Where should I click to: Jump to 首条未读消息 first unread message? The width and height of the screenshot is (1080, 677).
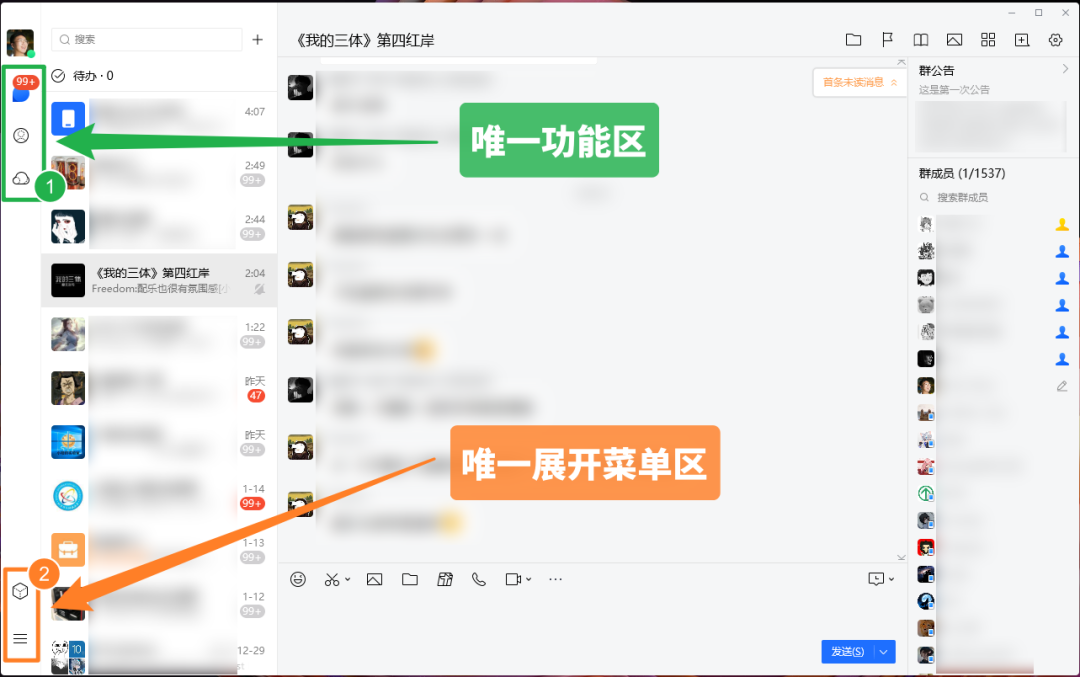click(860, 83)
